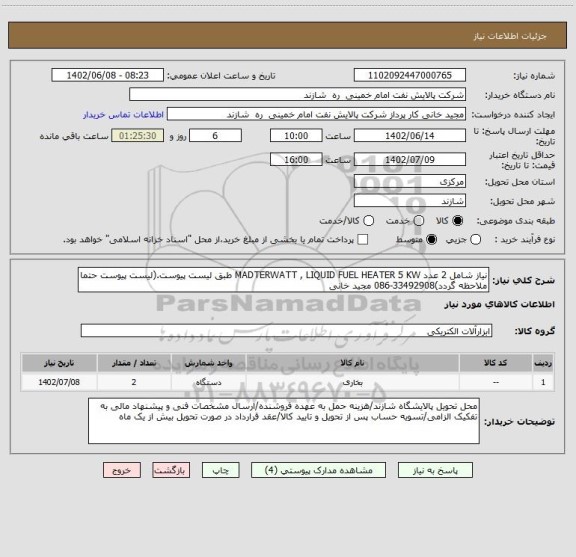This screenshot has height=557, width=576.
Task: Click the اطلاعات کالاهای مورد نیاز heading
Action: 499,304
